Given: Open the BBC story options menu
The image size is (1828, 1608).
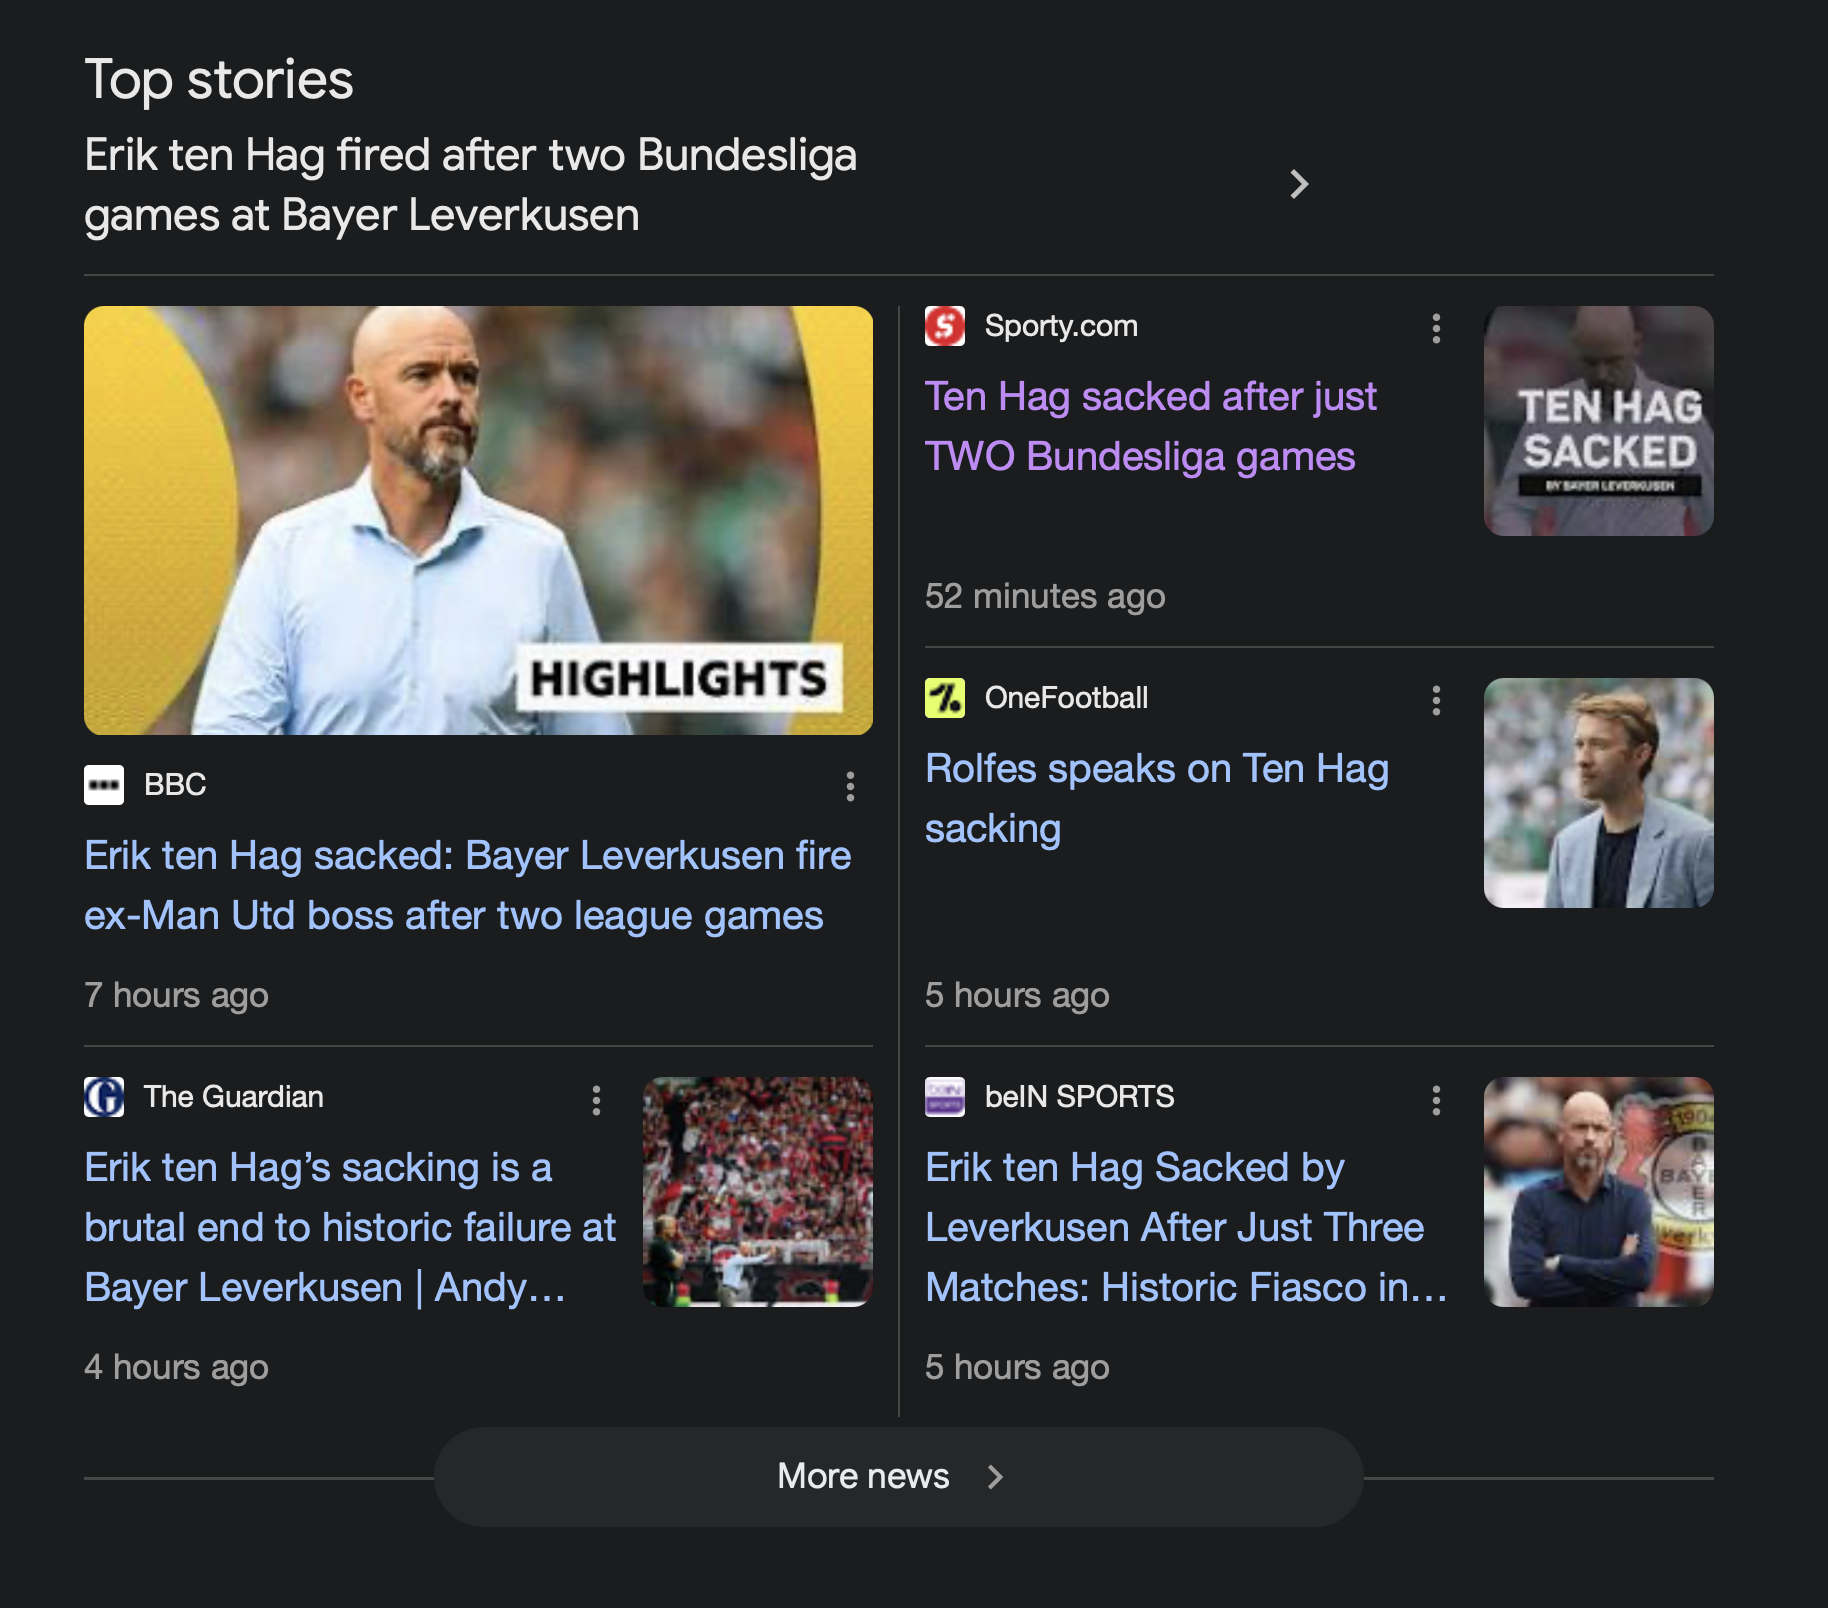Looking at the screenshot, I should [850, 786].
